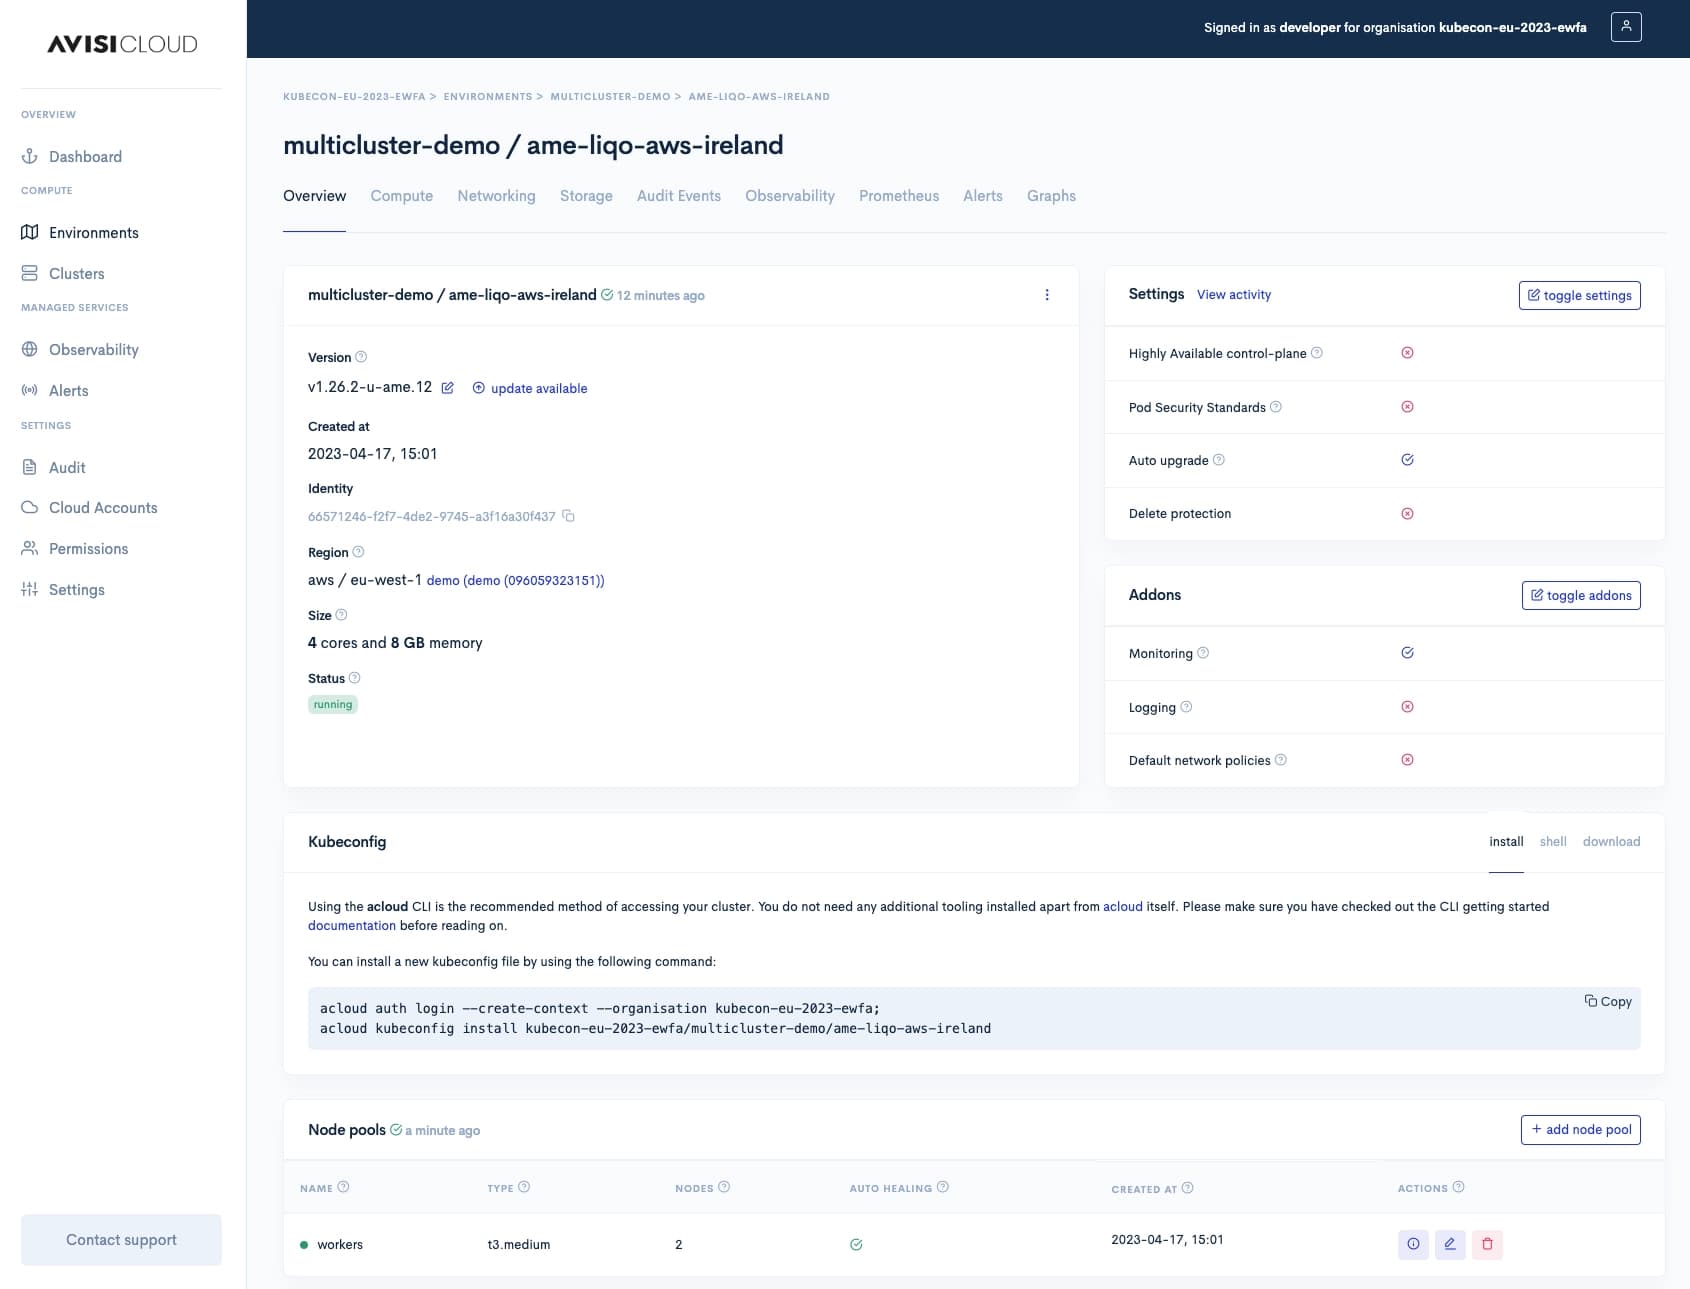This screenshot has width=1690, height=1289.
Task: Copy the cluster identity to clipboard
Action: point(568,516)
